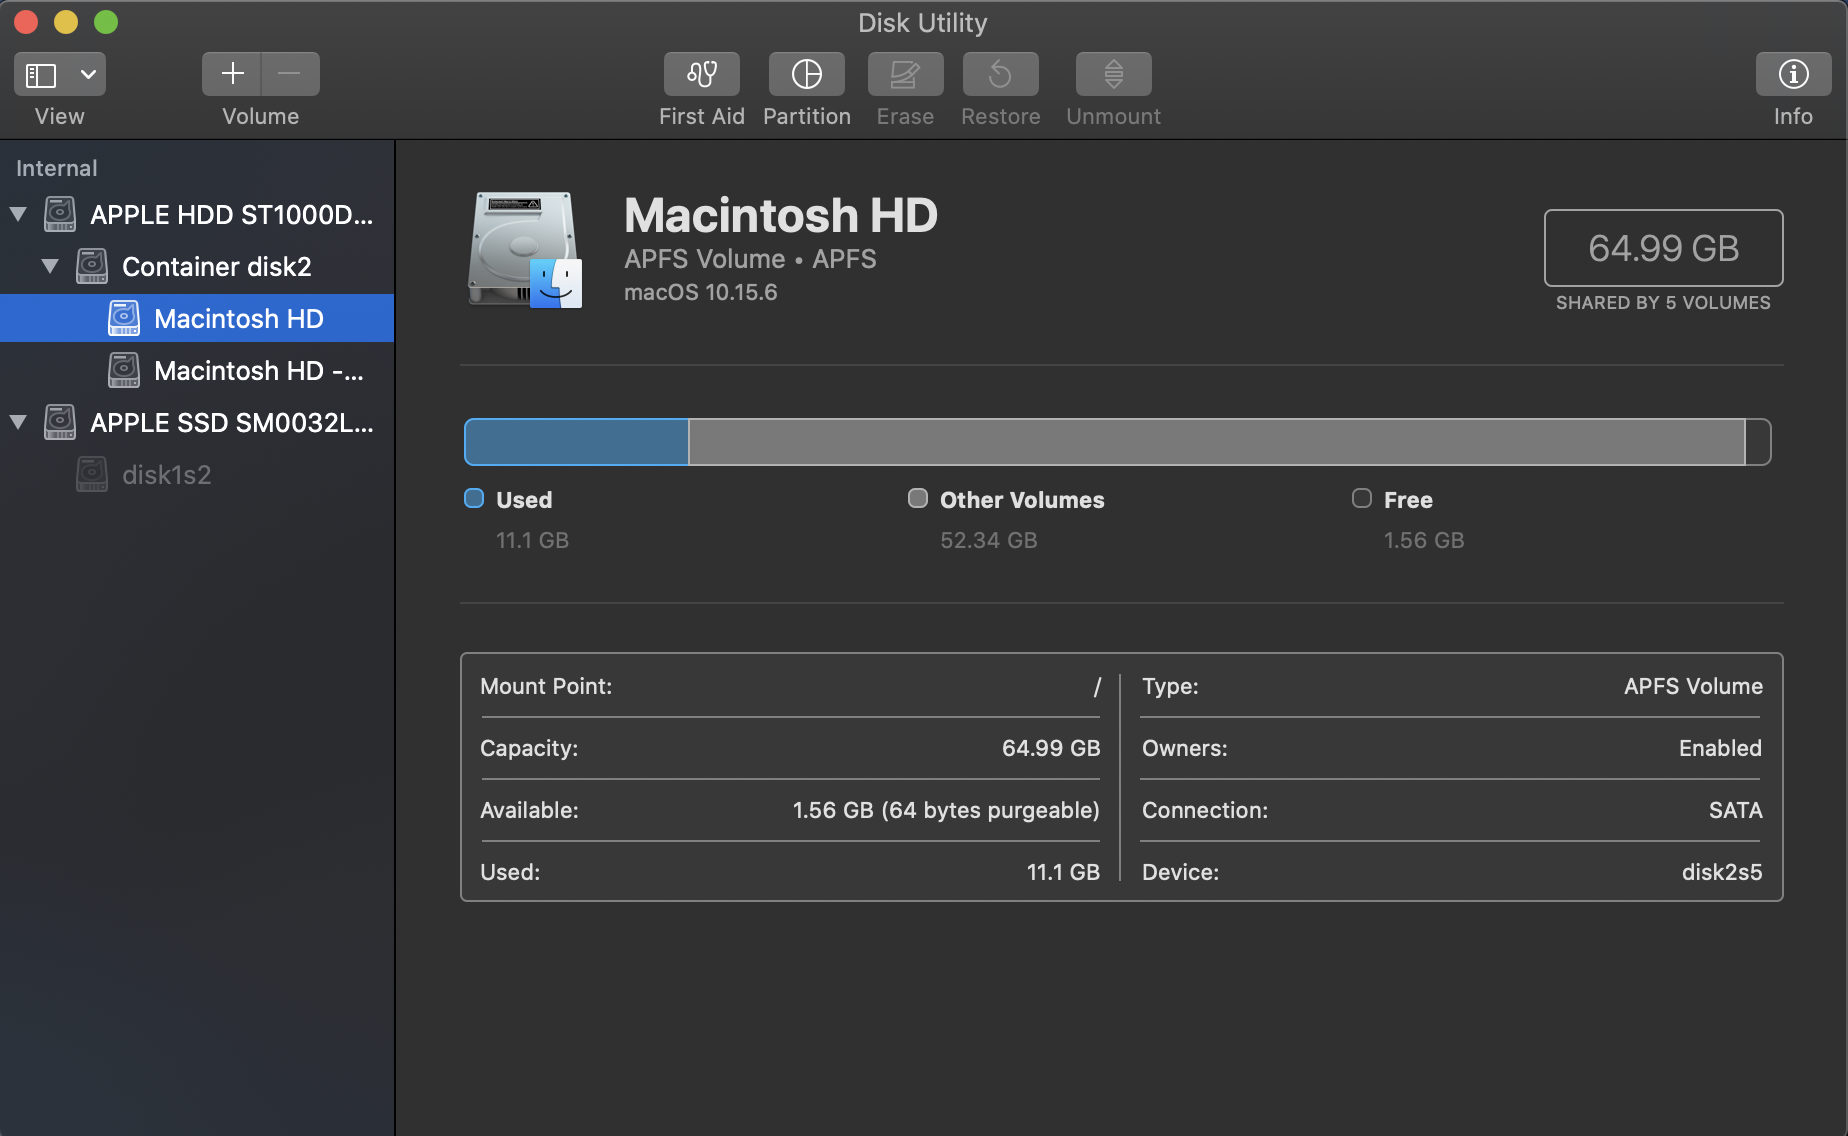Click the Restore toolbar icon
The image size is (1848, 1136).
(1001, 74)
